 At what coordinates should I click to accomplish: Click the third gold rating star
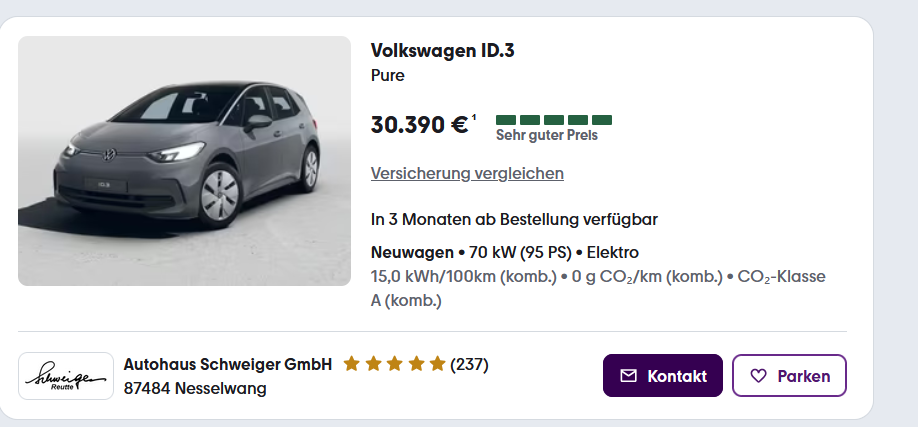[x=394, y=364]
